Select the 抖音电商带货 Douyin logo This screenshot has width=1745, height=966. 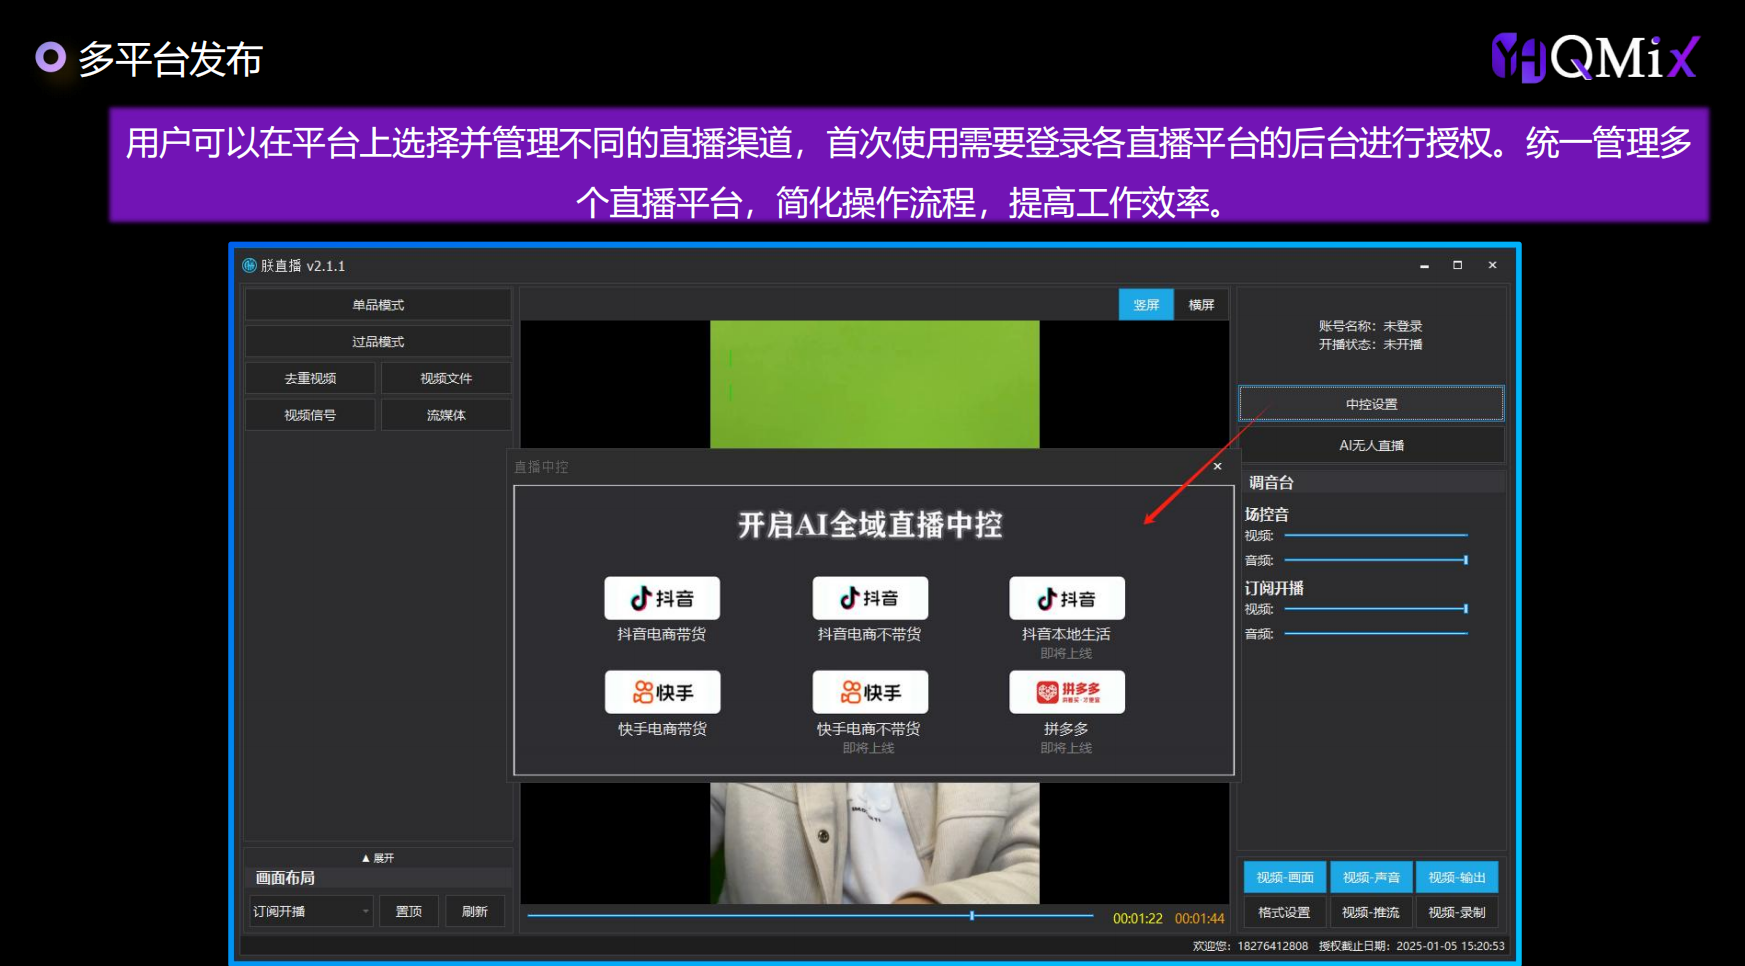(x=662, y=598)
